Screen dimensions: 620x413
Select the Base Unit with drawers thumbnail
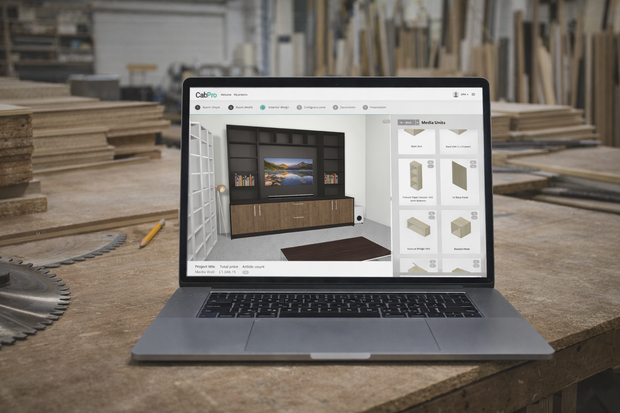coord(459,141)
